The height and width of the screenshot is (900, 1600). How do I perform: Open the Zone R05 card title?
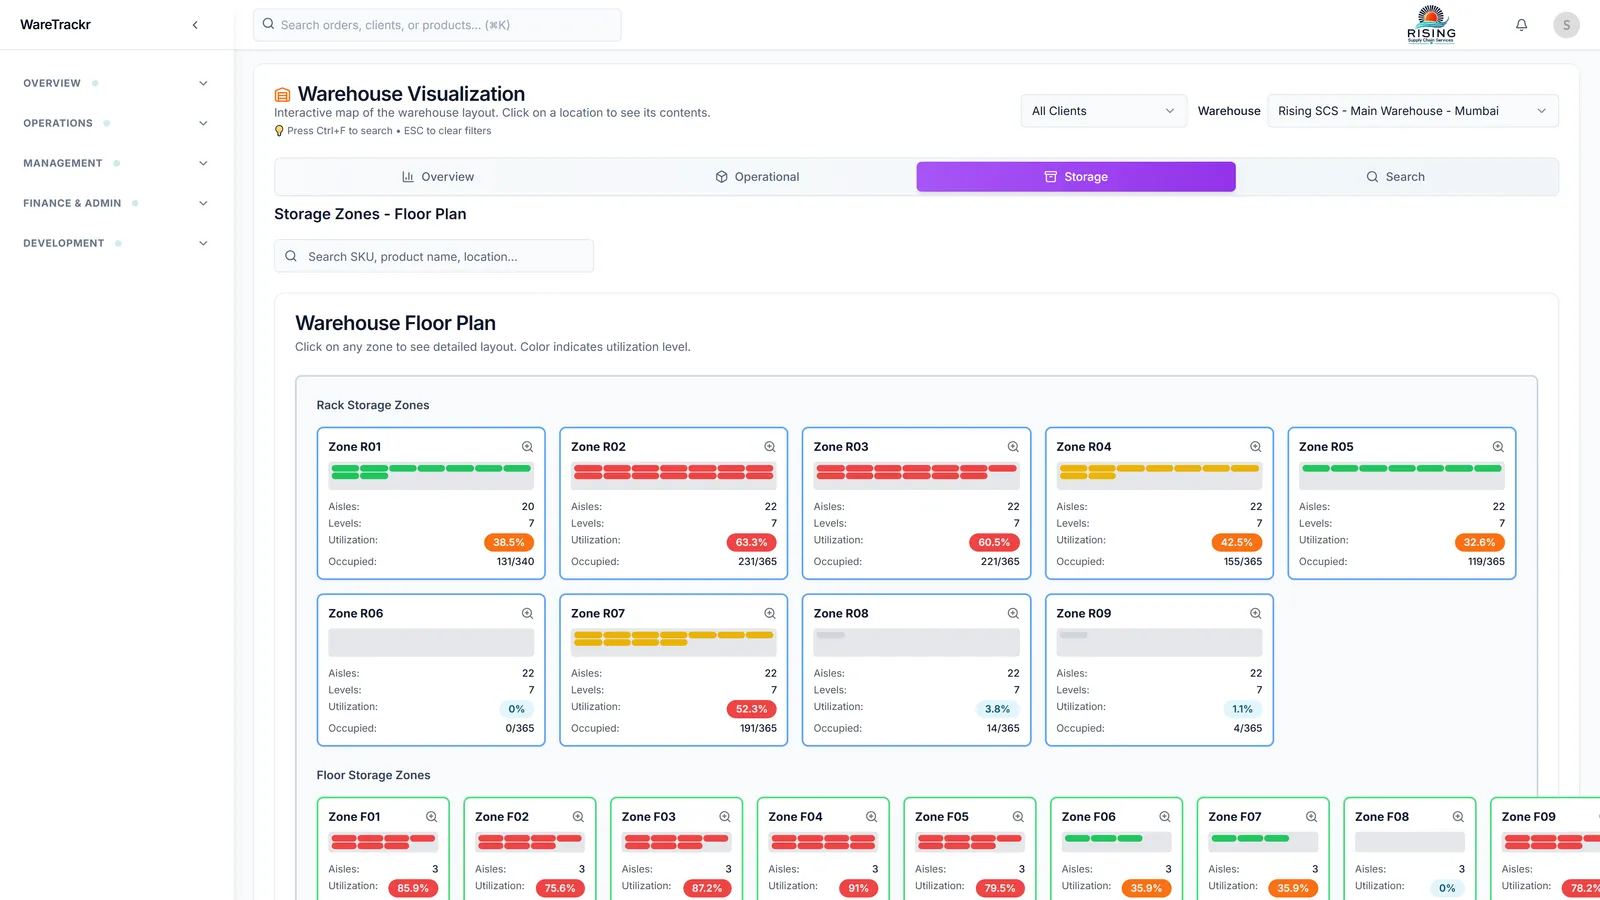click(1326, 447)
